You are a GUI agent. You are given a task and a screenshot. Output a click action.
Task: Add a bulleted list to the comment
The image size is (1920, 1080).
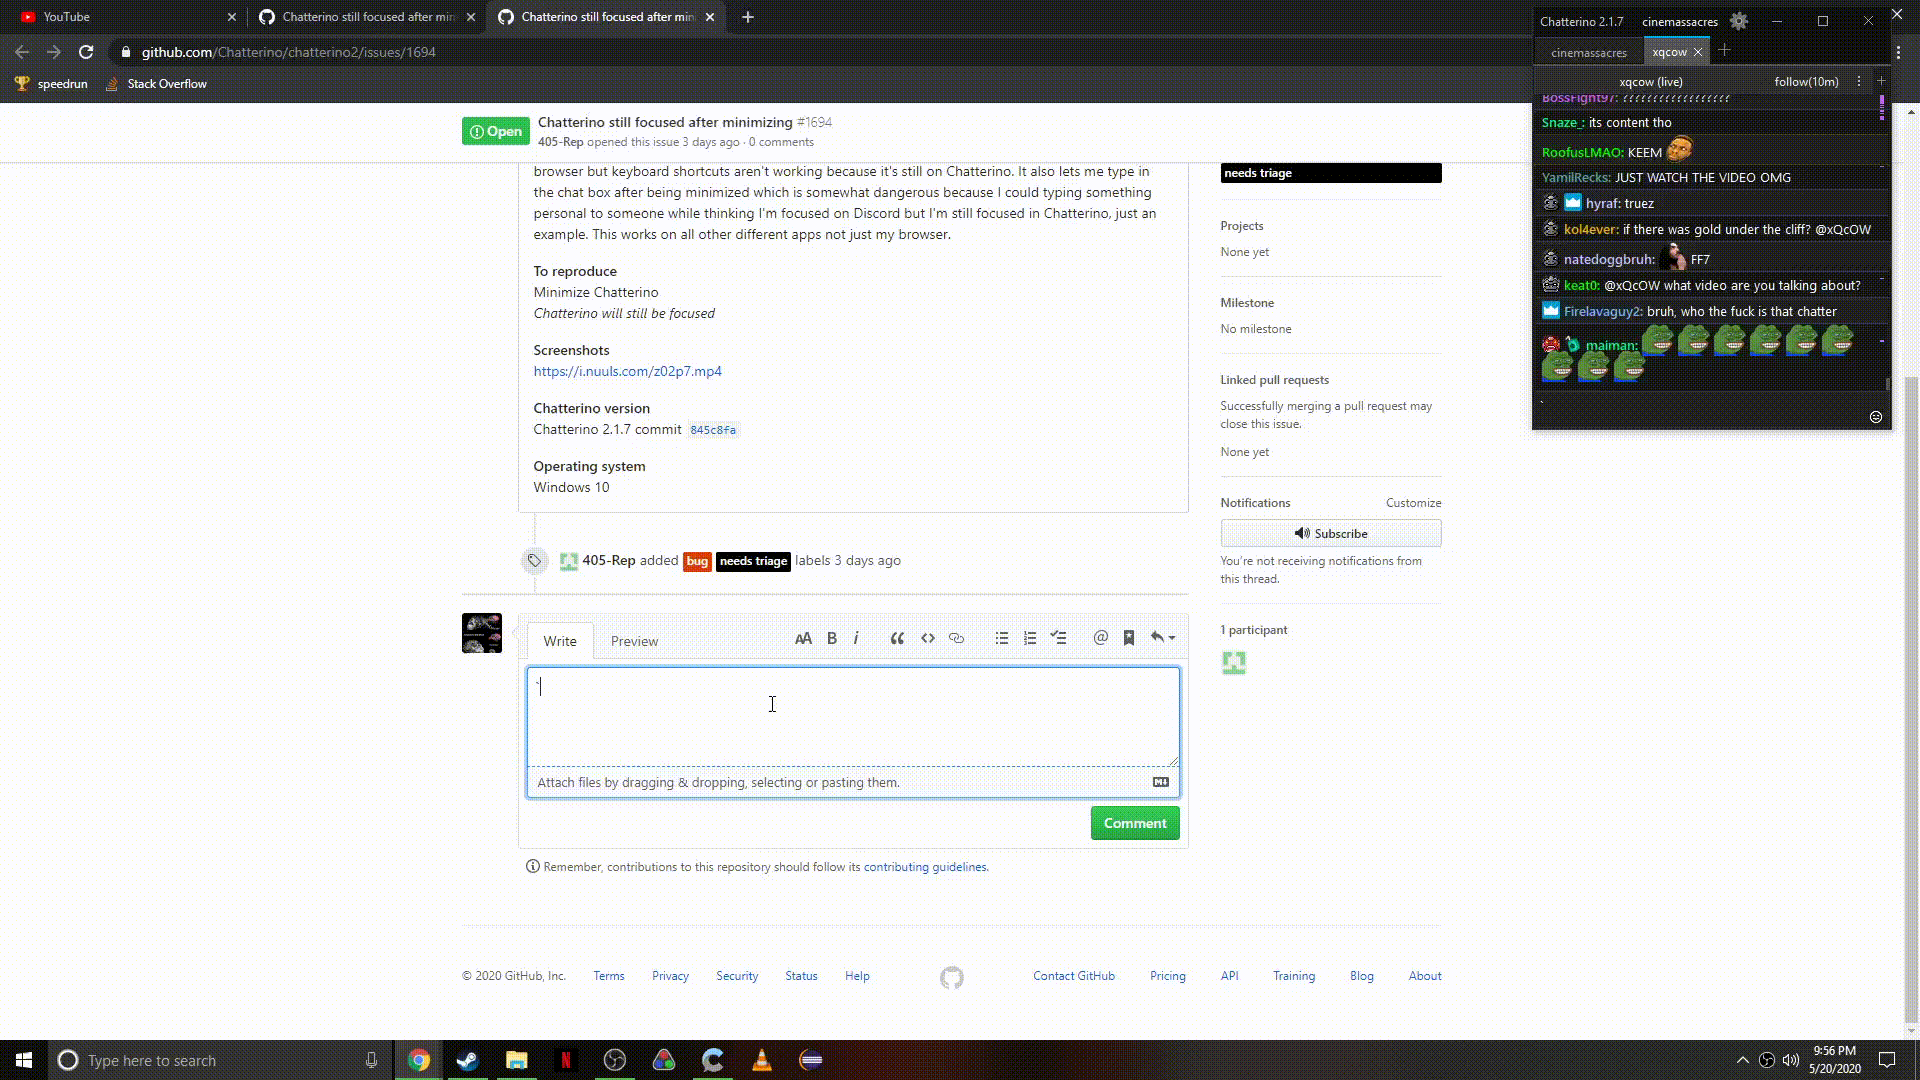pos(1001,637)
